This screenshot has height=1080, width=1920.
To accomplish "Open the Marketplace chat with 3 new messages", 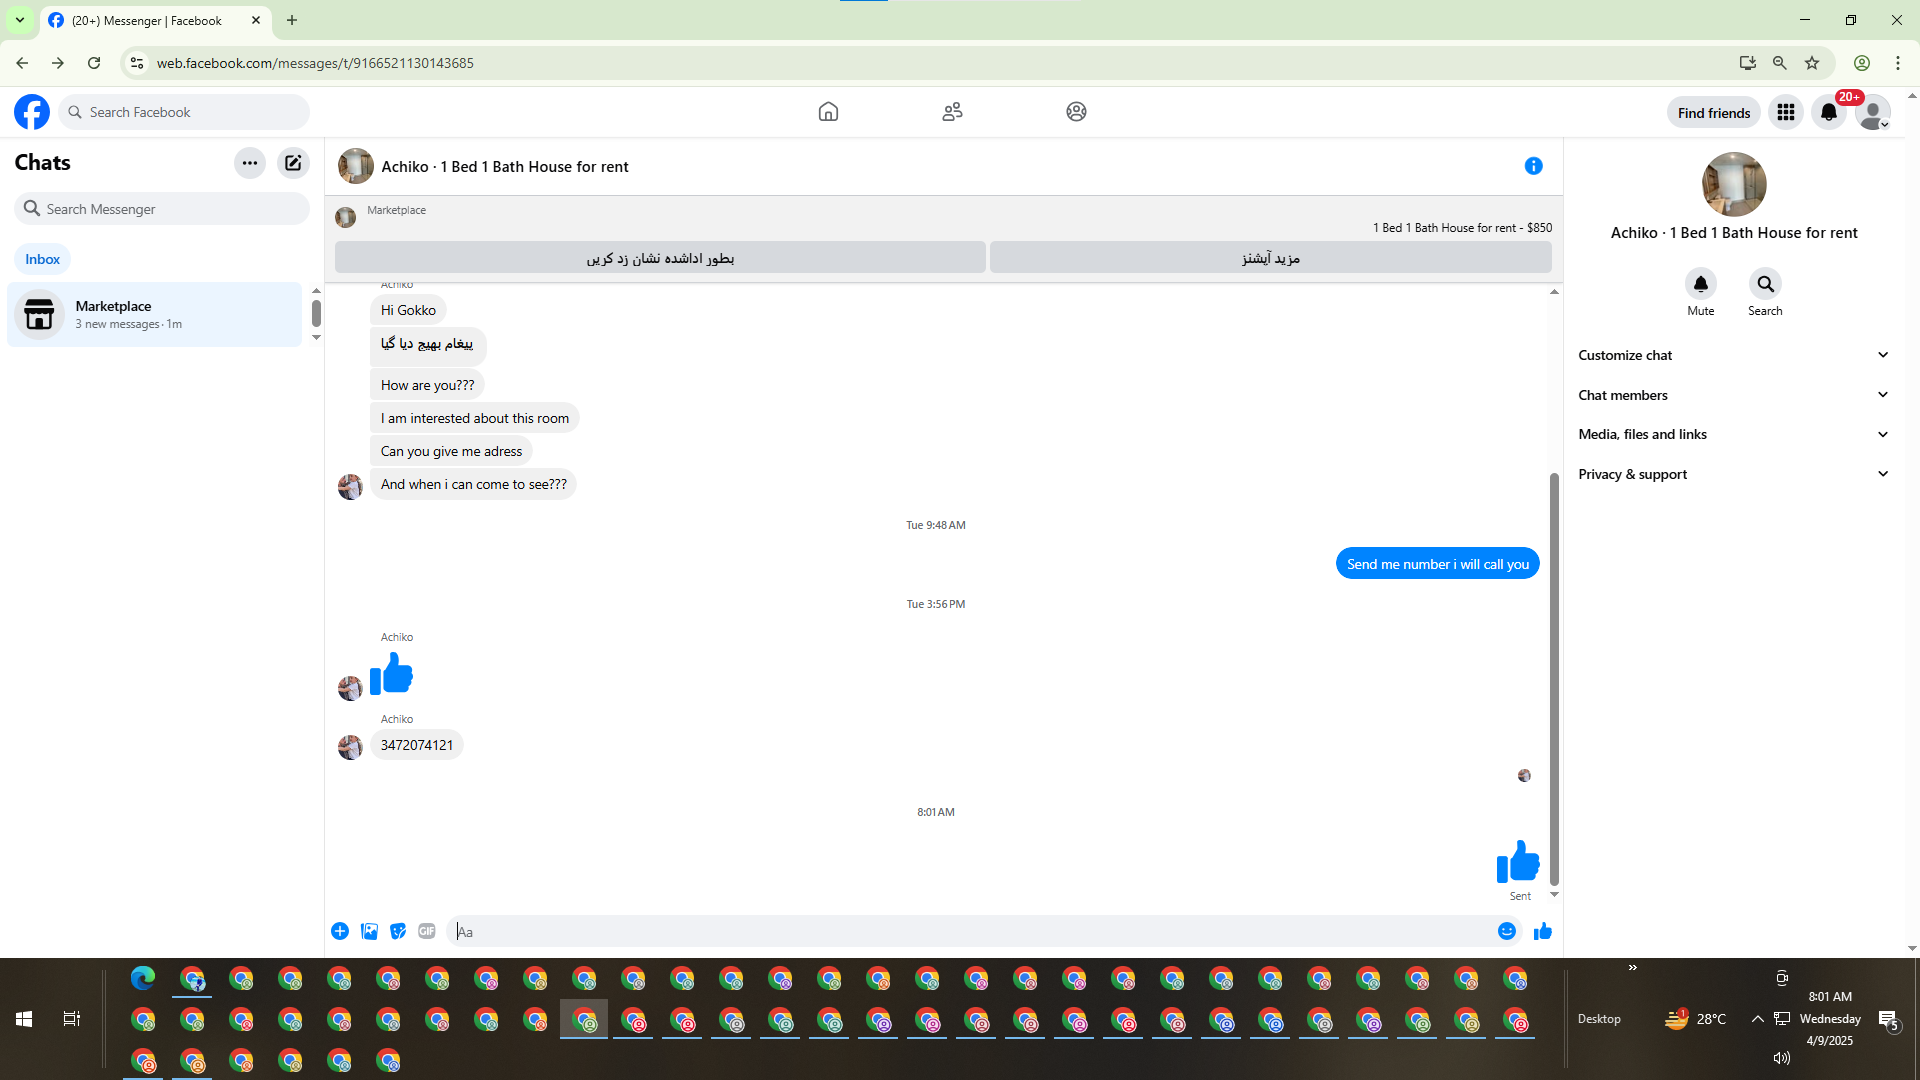I will [155, 314].
